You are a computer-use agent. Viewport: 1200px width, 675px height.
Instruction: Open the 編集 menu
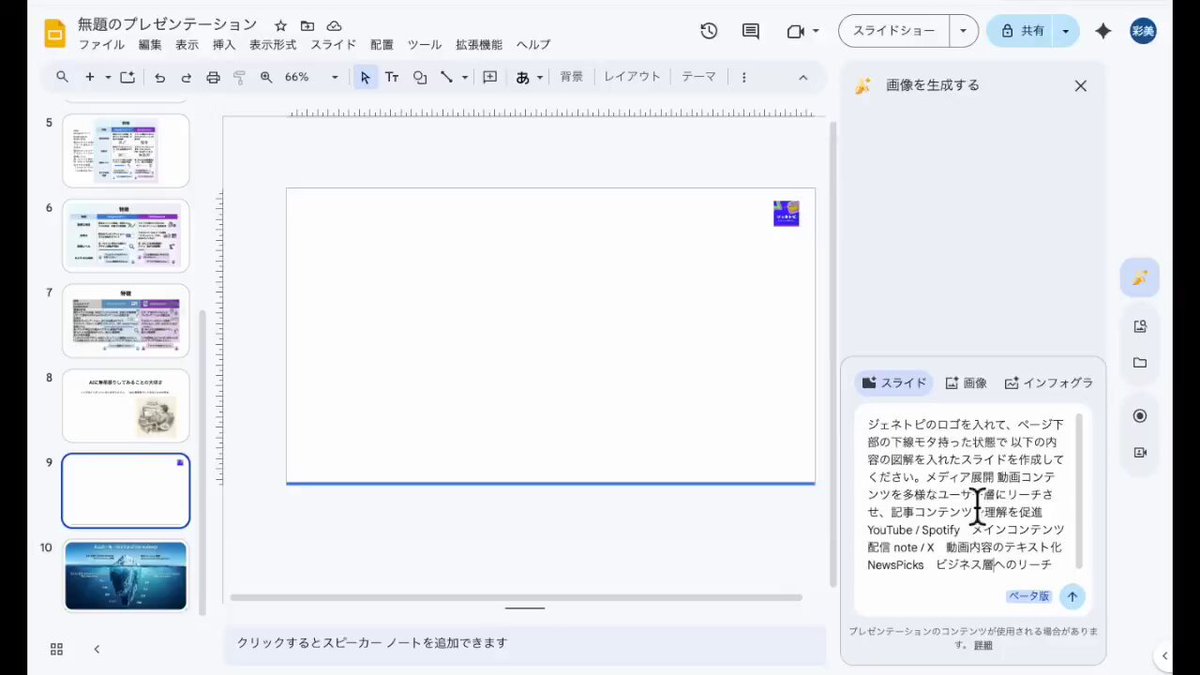pos(150,45)
